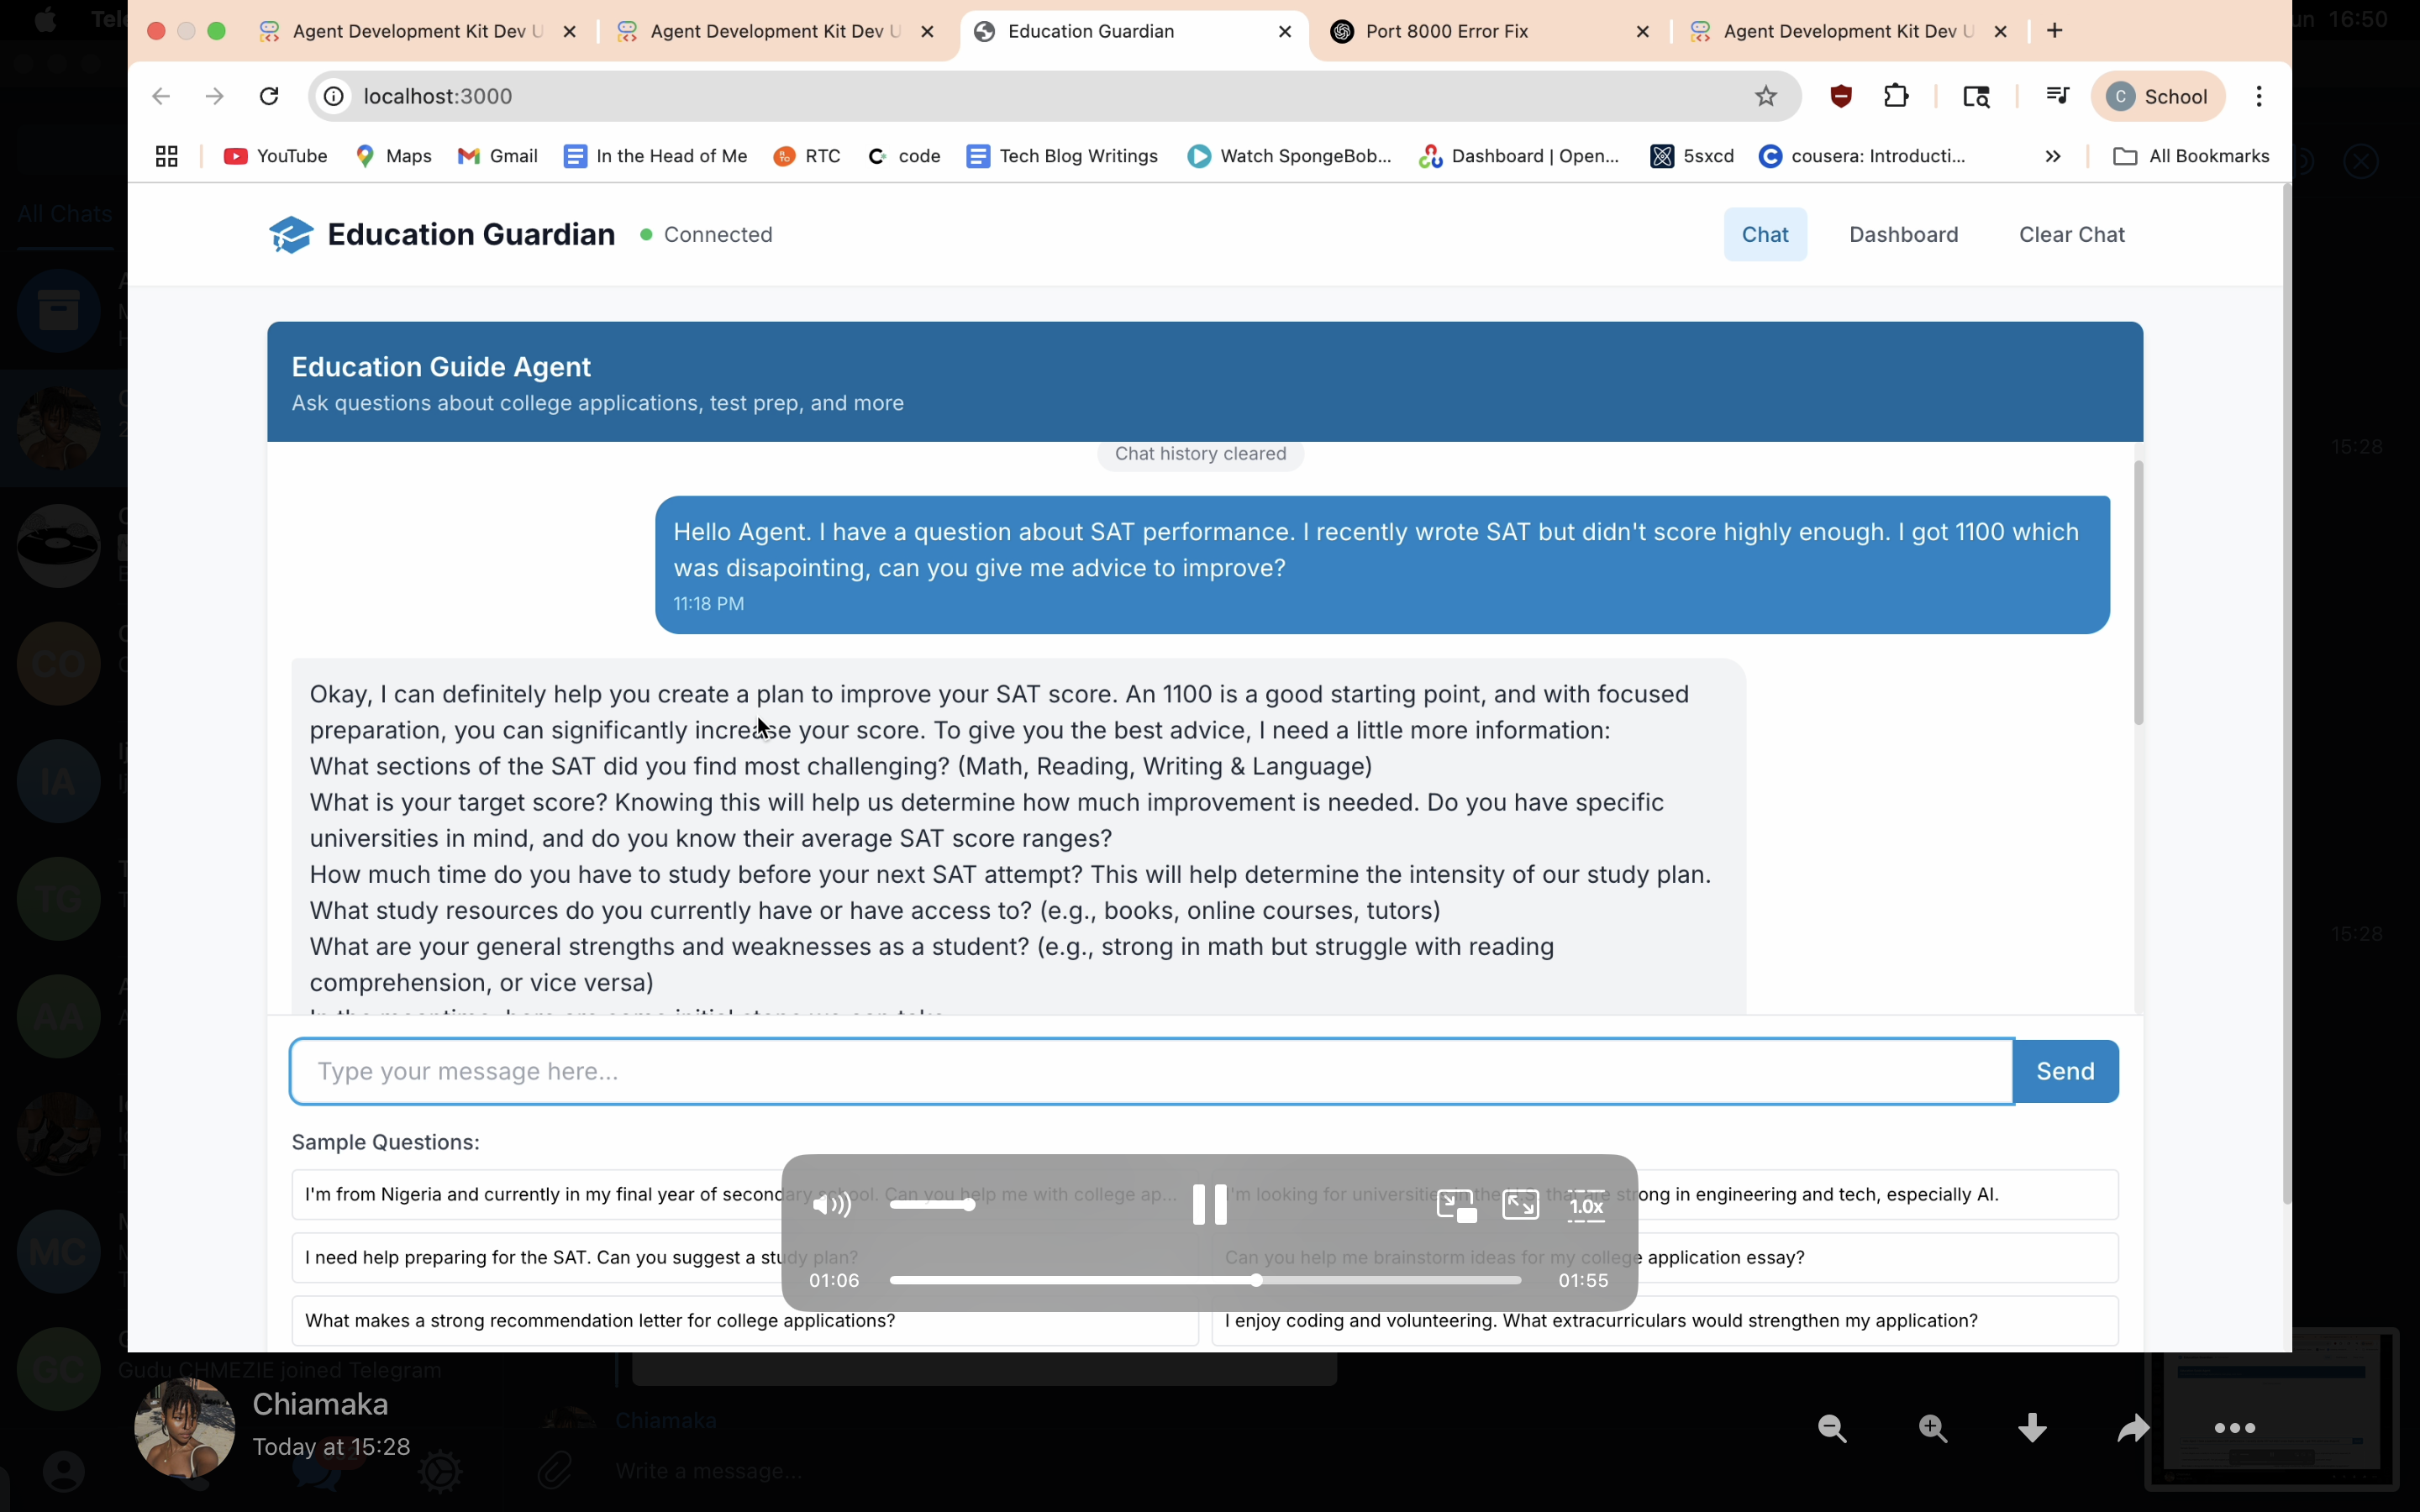The width and height of the screenshot is (2420, 1512).
Task: Zoom out with minus magnifier icon
Action: tap(1832, 1428)
